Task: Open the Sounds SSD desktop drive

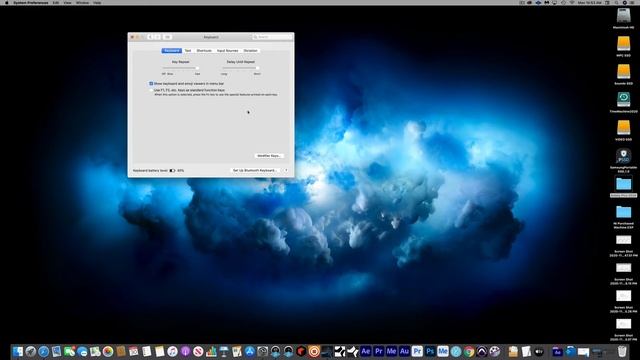Action: 623,72
